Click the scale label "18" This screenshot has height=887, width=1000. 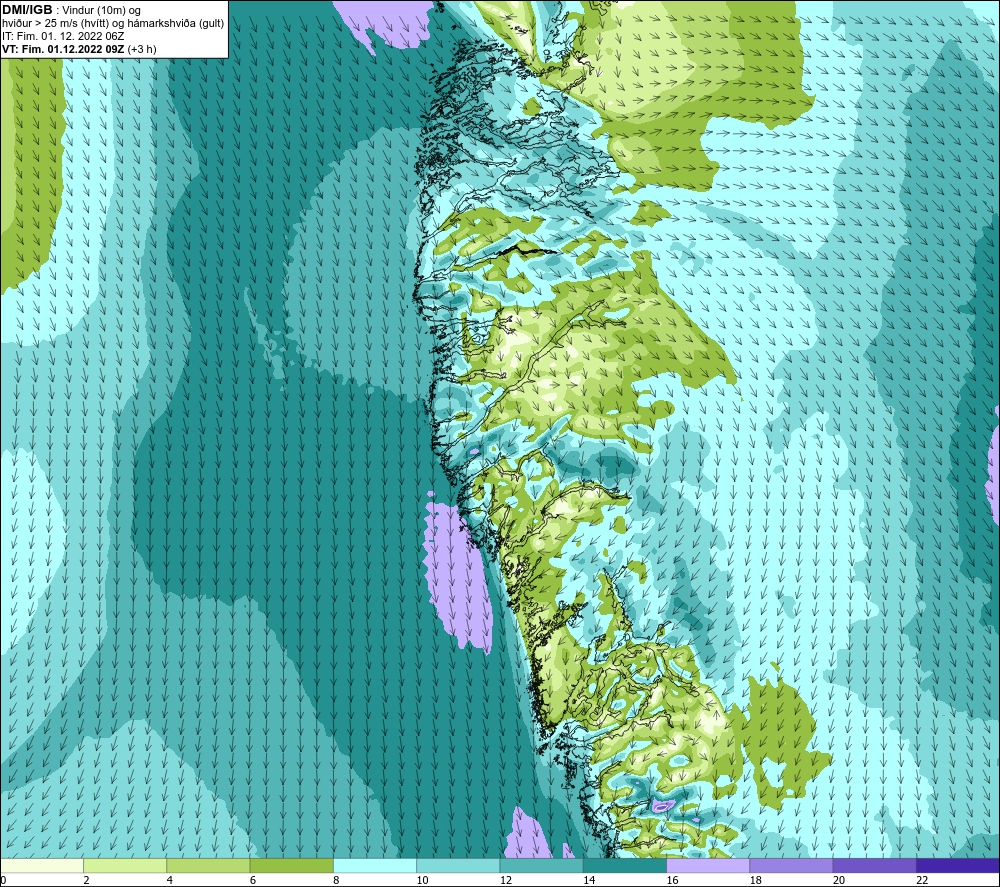point(756,880)
